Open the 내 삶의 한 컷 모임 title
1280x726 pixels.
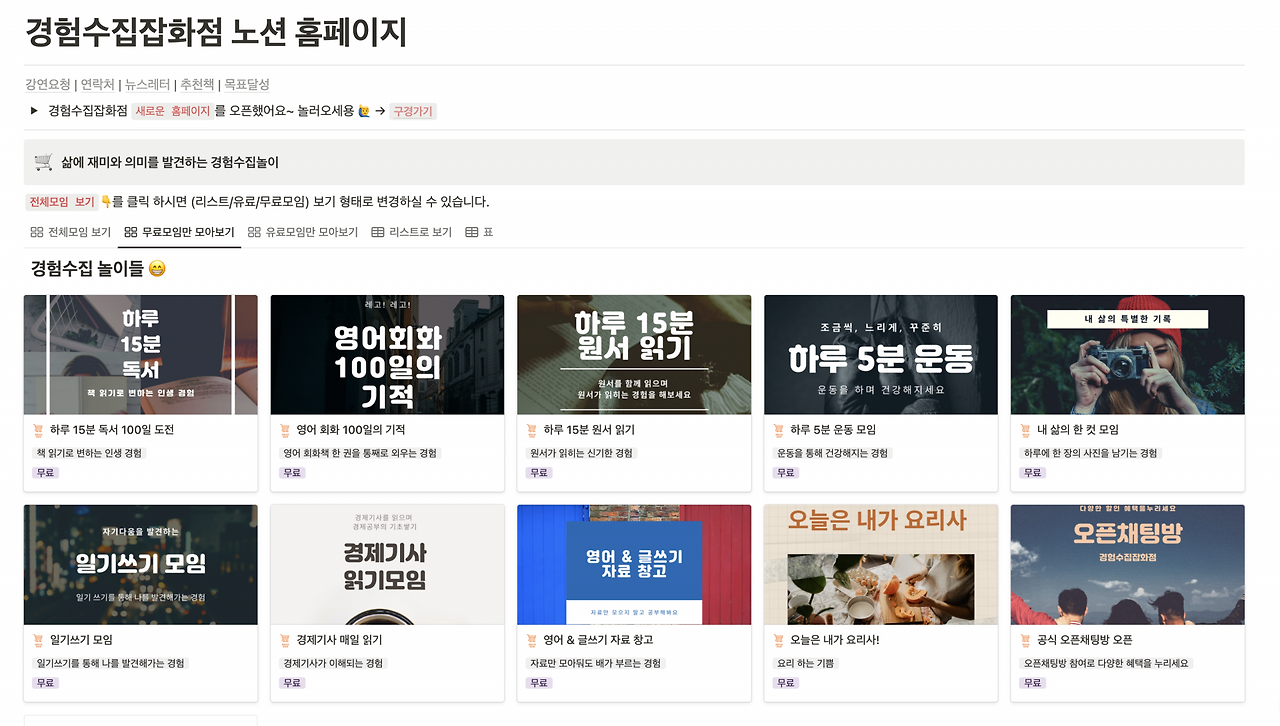pos(1078,430)
